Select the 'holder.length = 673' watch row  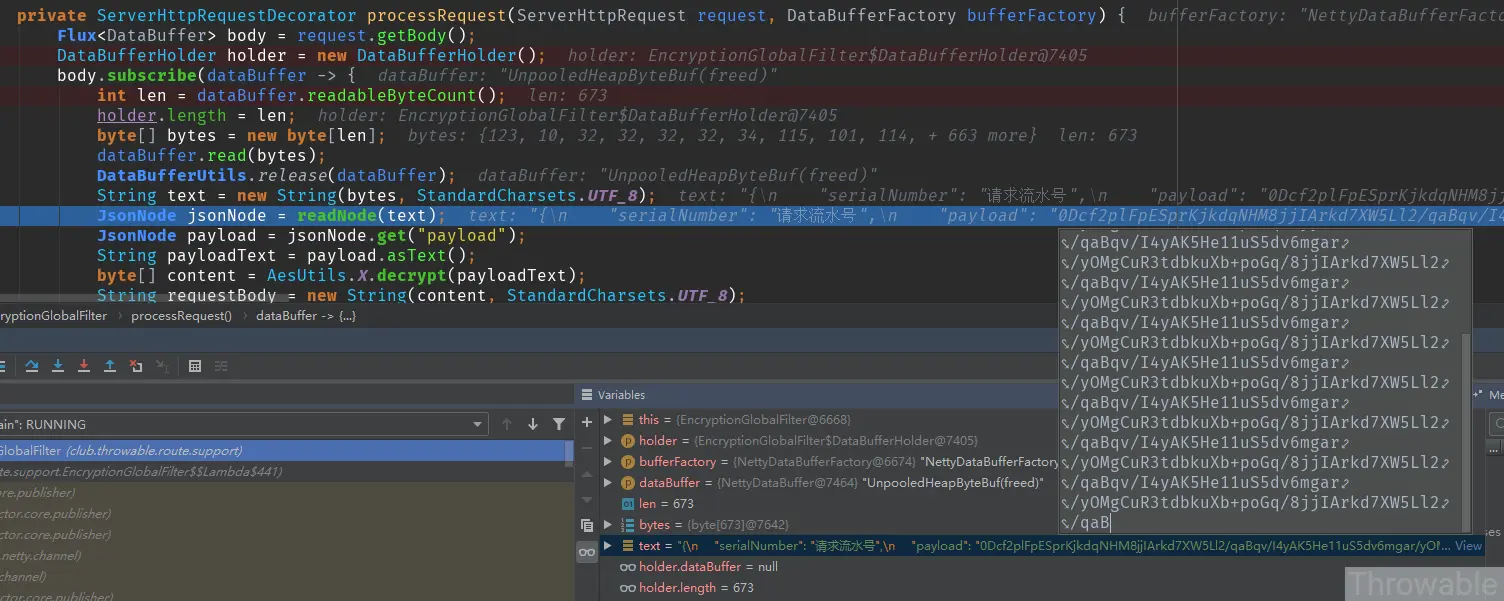686,588
